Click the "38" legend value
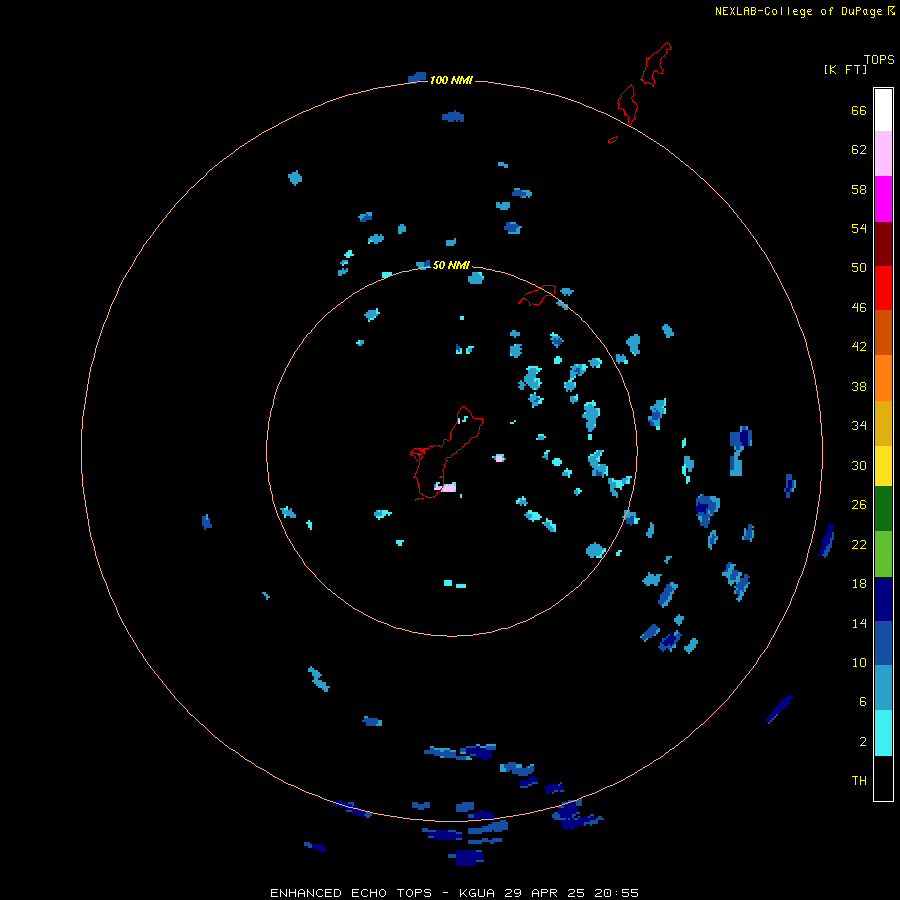 point(859,386)
